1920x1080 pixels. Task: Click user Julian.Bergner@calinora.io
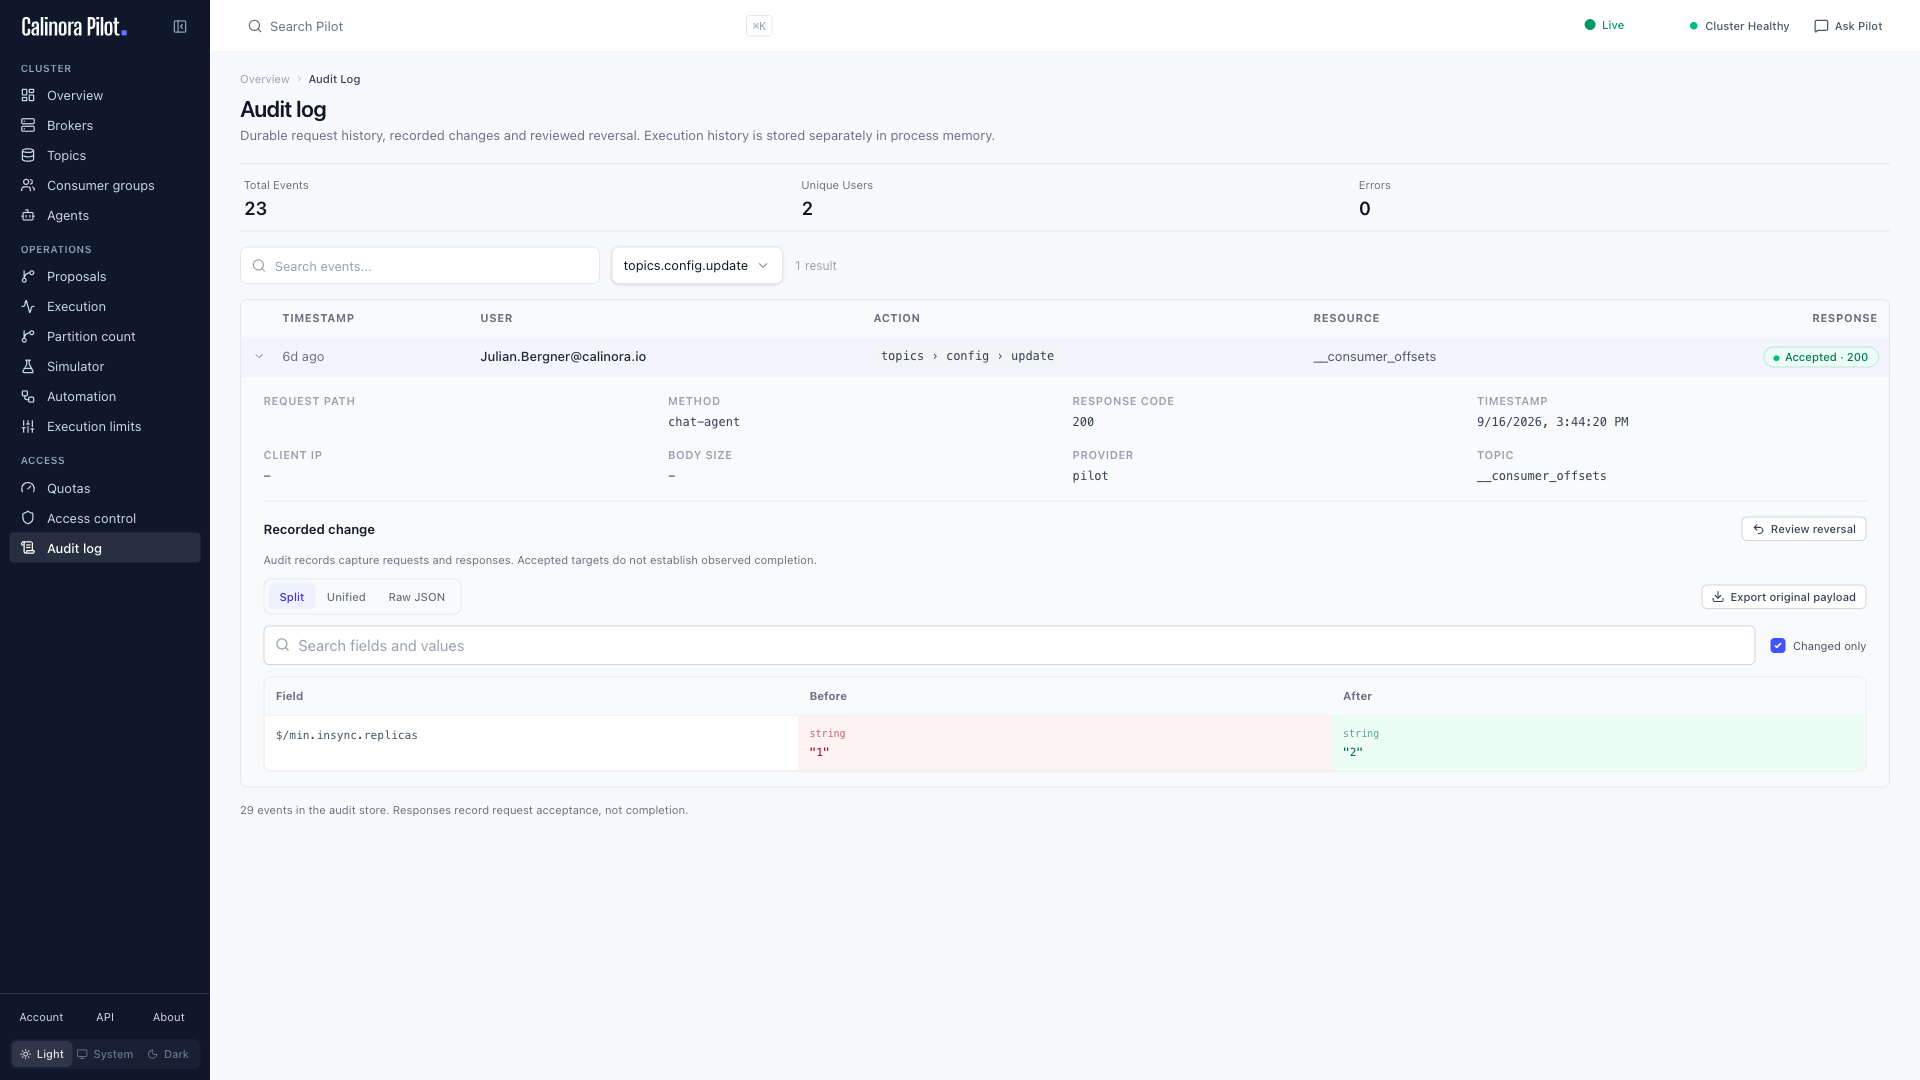tap(563, 357)
